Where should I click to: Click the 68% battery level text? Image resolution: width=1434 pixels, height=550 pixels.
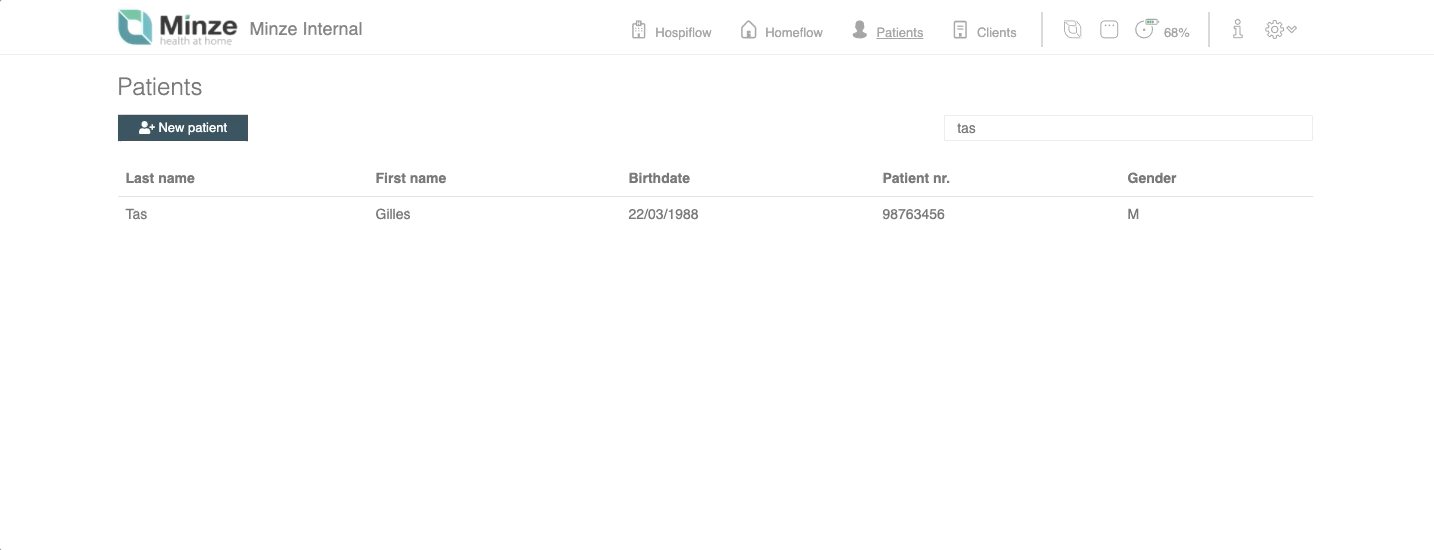point(1177,32)
